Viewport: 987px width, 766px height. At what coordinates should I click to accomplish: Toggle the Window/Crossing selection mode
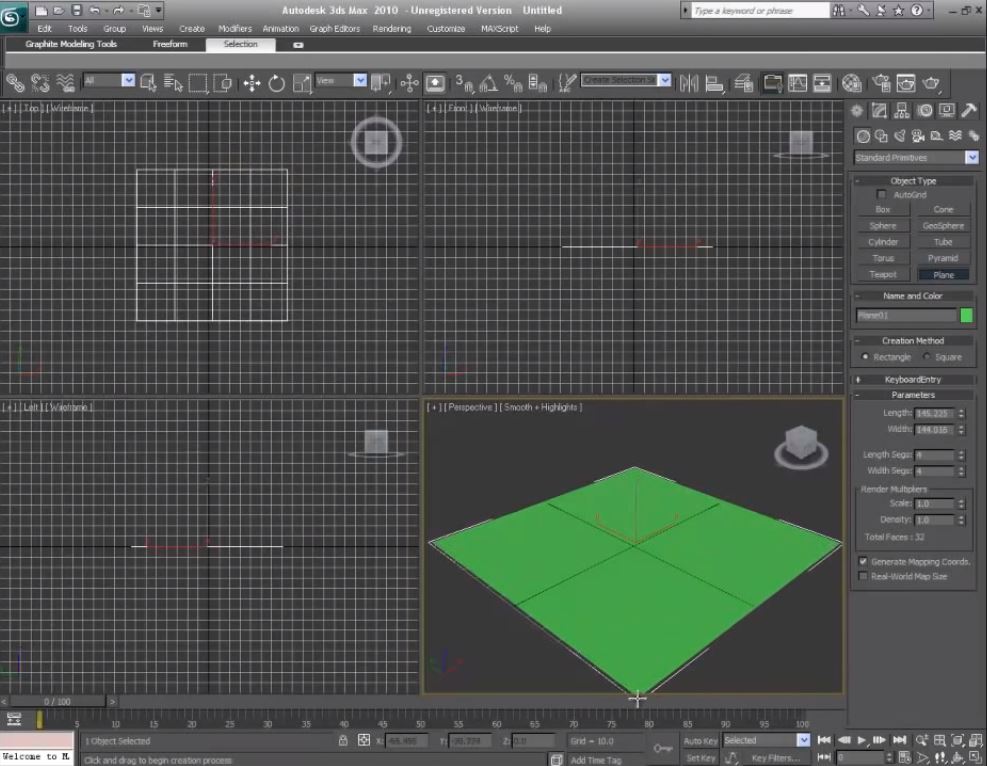pyautogui.click(x=222, y=83)
